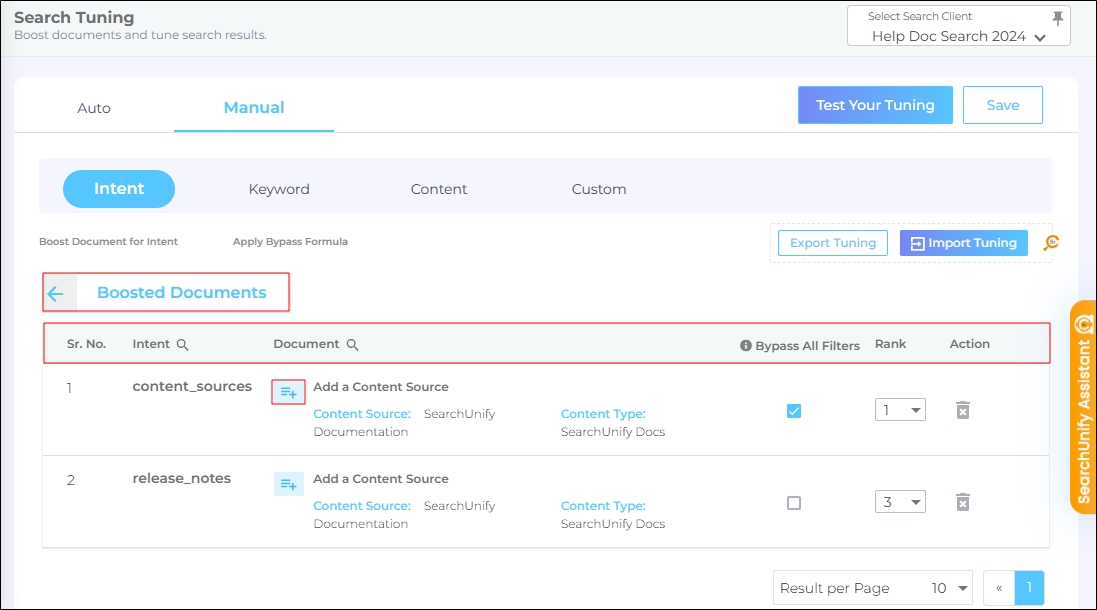Open the SearchUnify Assistant side panel
The height and width of the screenshot is (610, 1097).
point(1083,407)
